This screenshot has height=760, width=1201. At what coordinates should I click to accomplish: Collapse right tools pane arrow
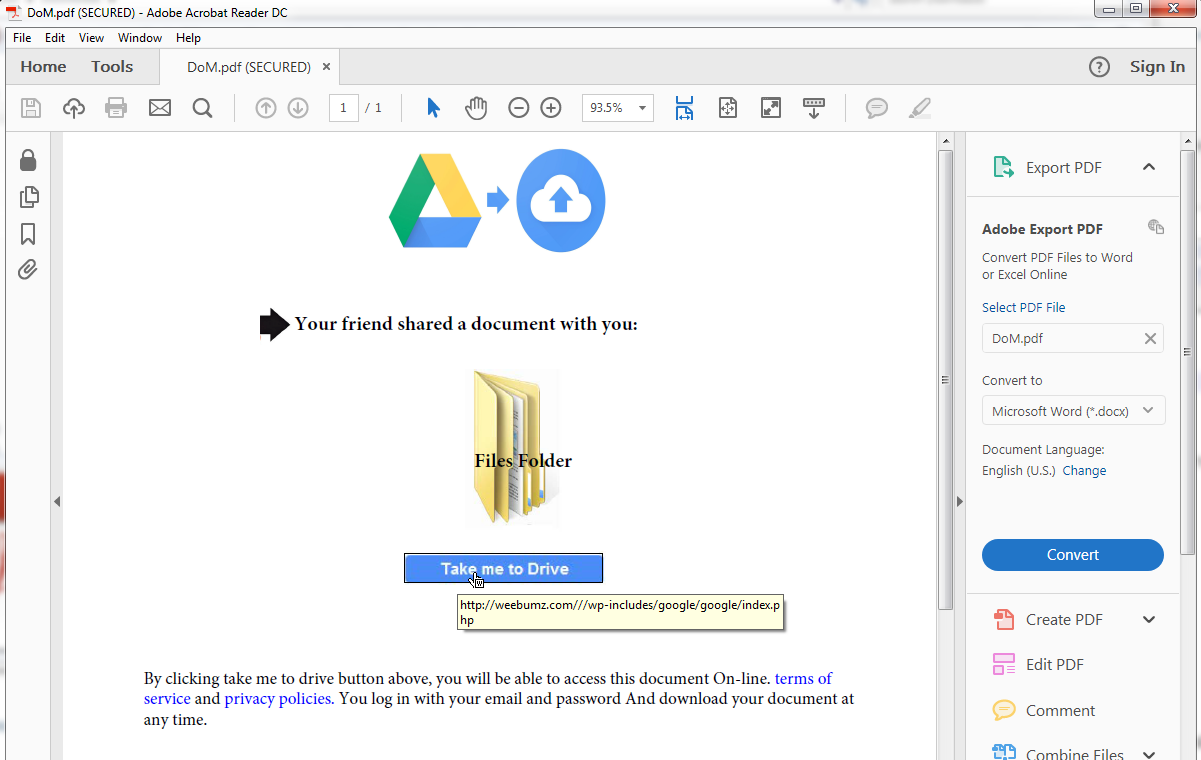click(x=959, y=501)
